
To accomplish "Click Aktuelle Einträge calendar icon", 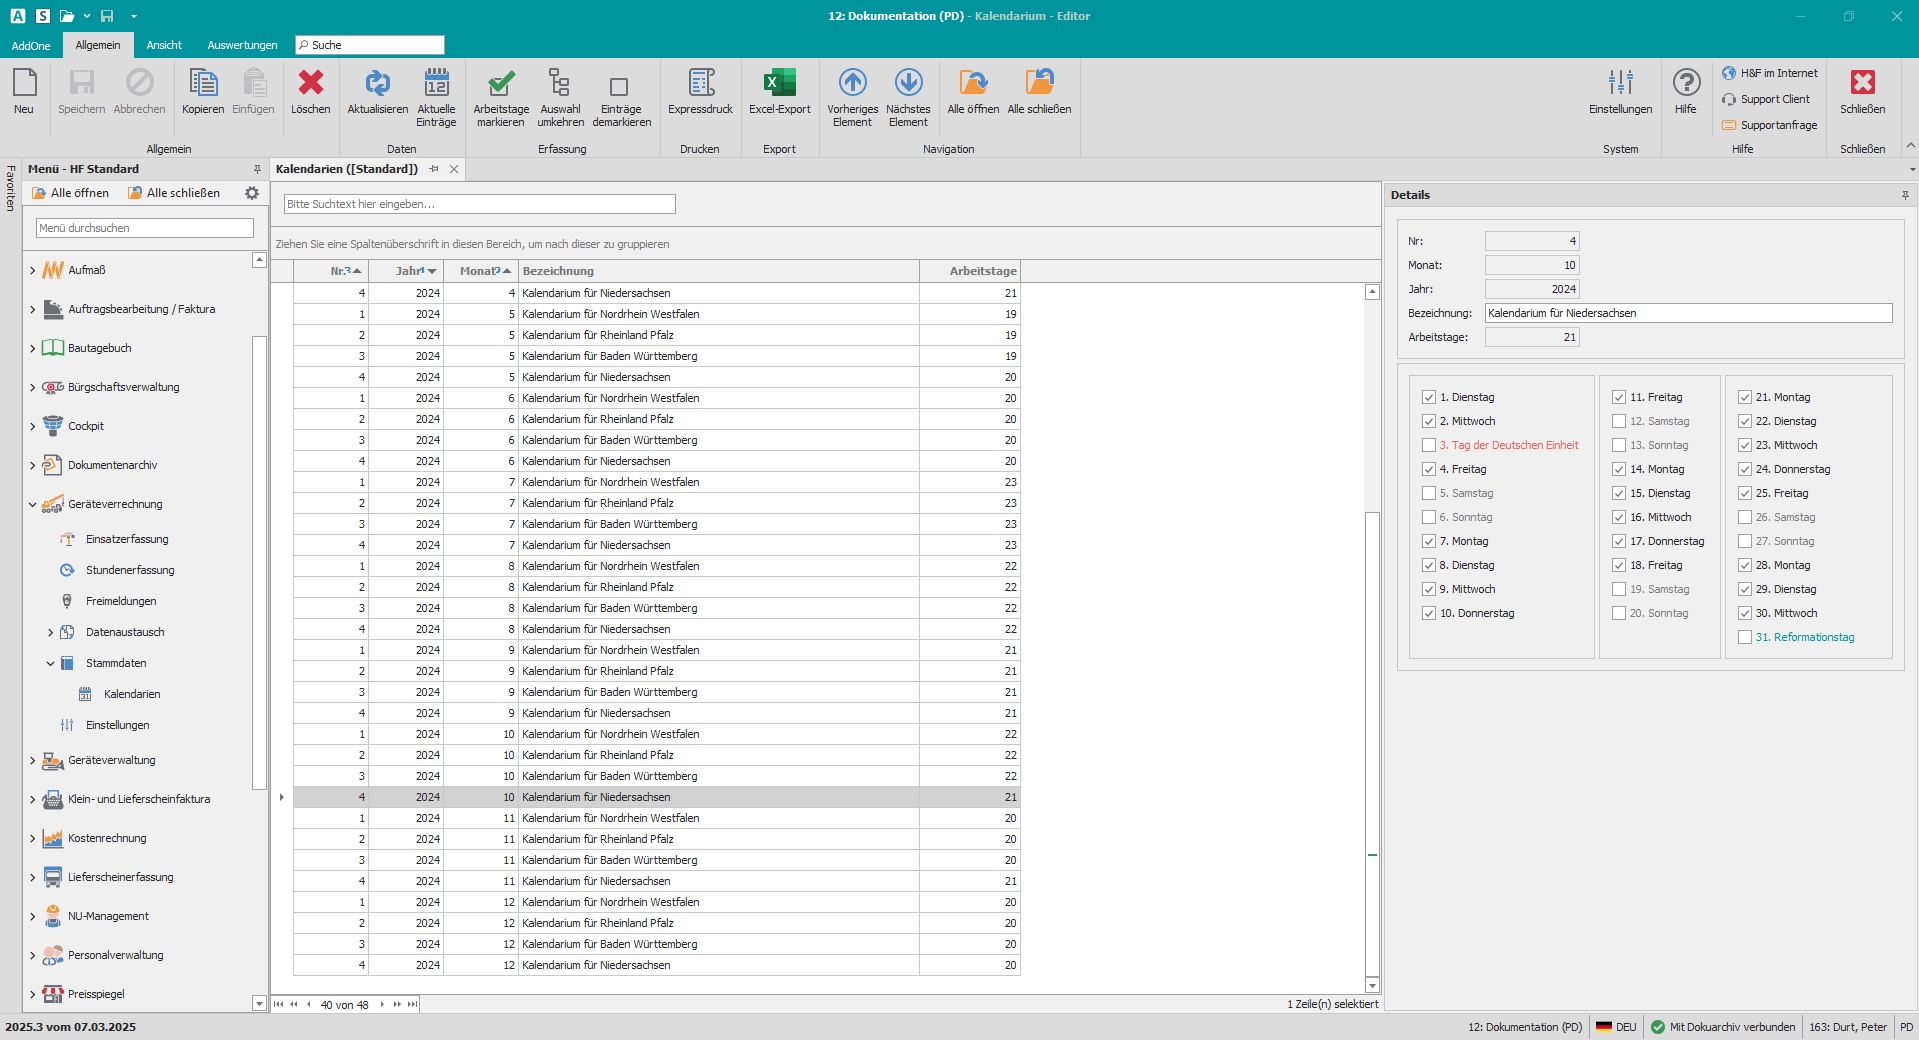I will [x=436, y=84].
